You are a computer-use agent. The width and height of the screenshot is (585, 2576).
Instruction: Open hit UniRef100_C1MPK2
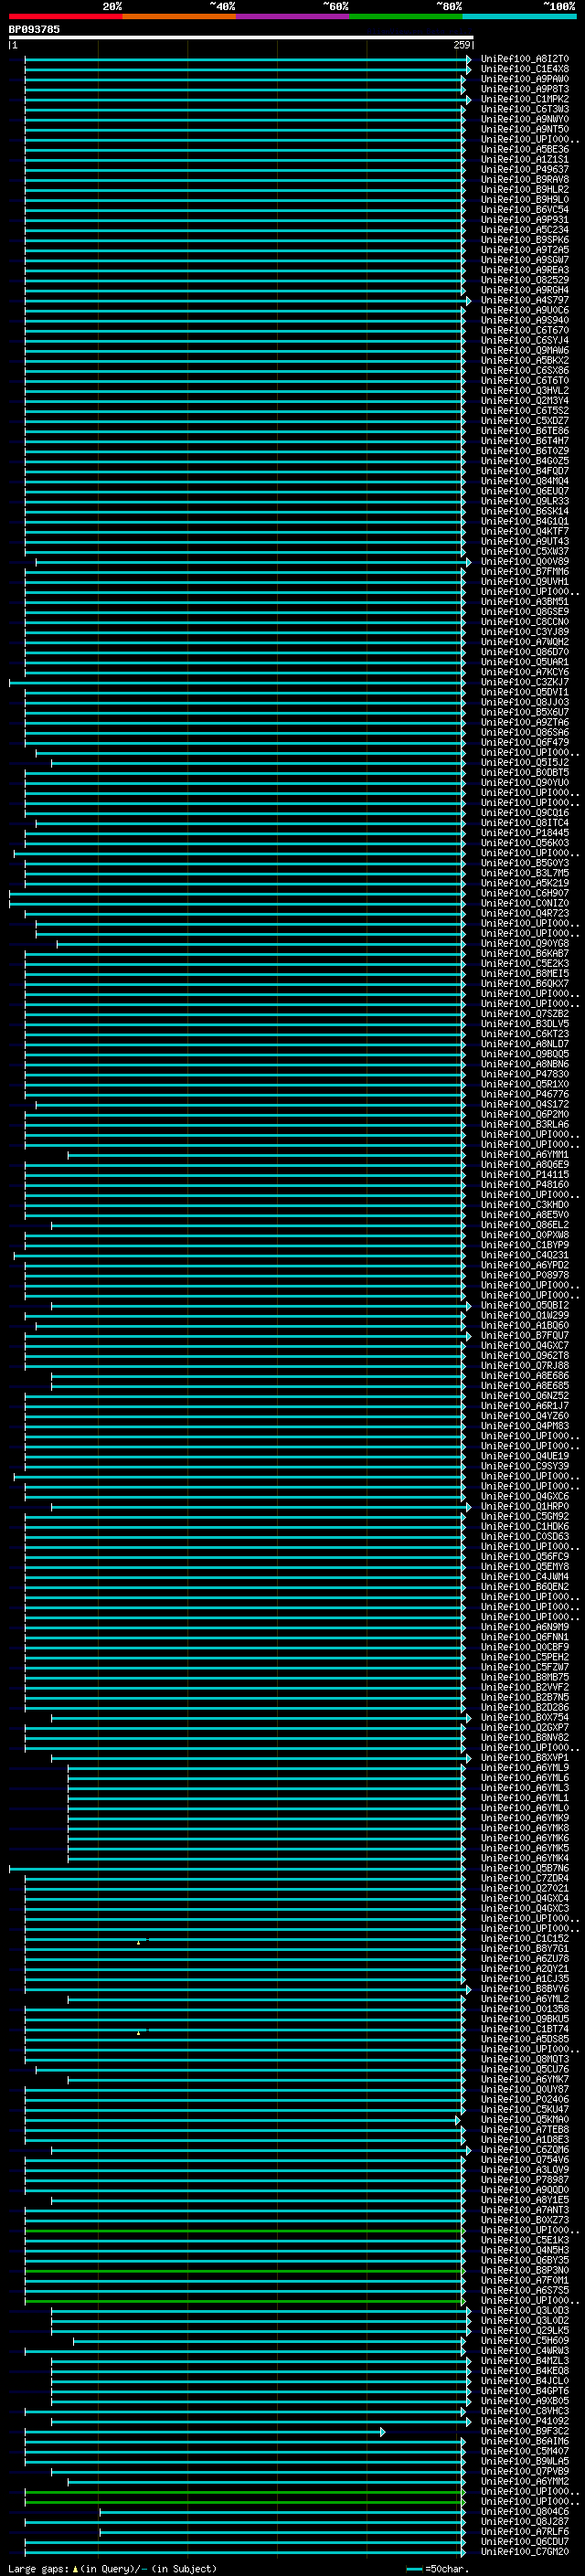click(524, 99)
